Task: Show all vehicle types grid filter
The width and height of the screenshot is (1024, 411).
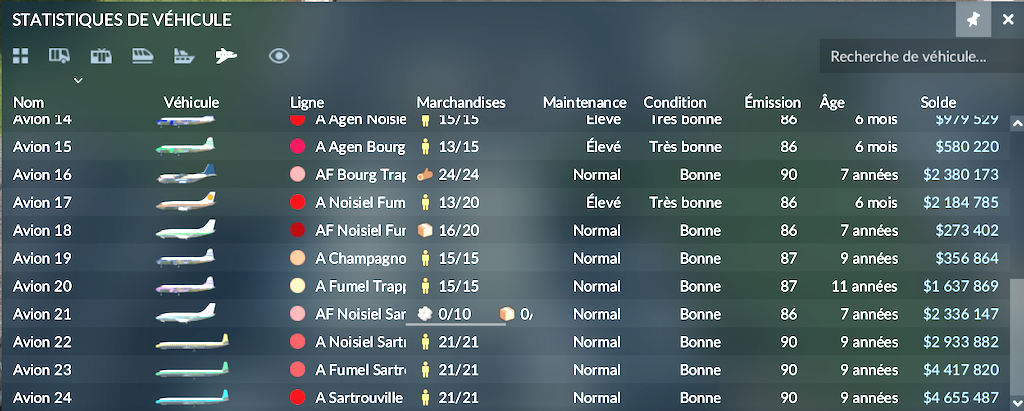Action: [20, 56]
